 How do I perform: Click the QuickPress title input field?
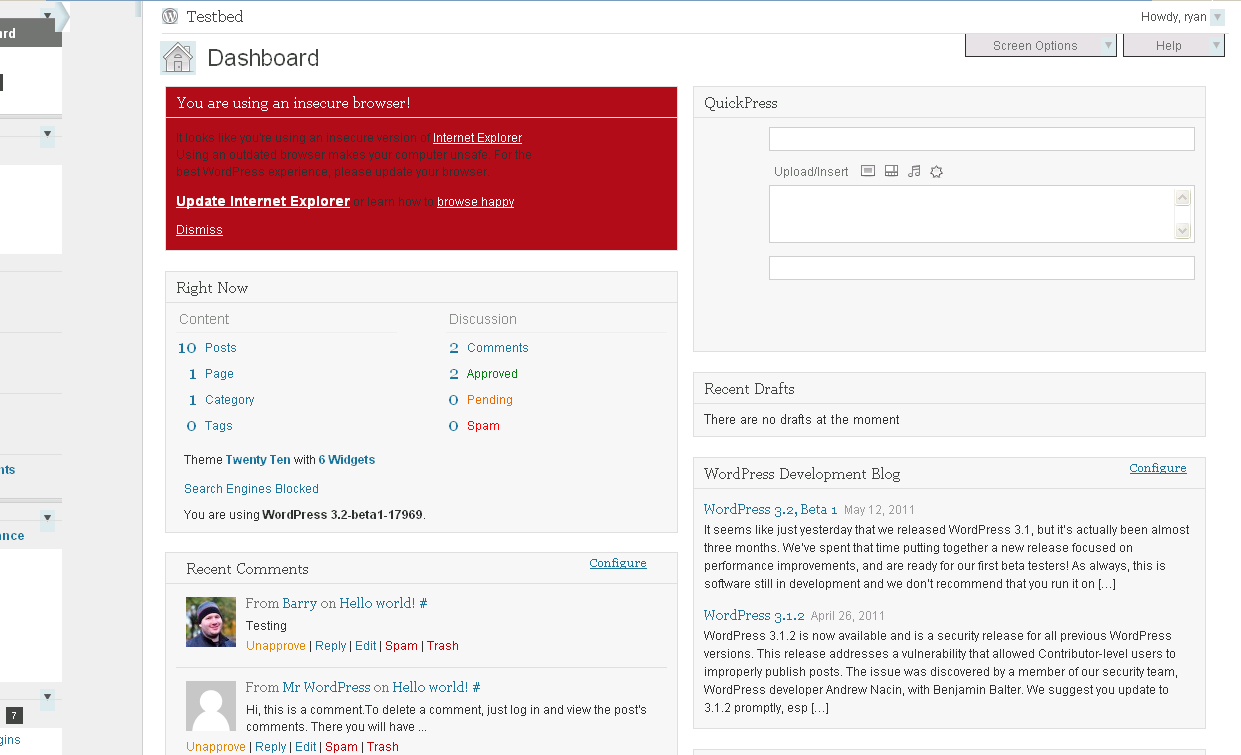pos(981,139)
